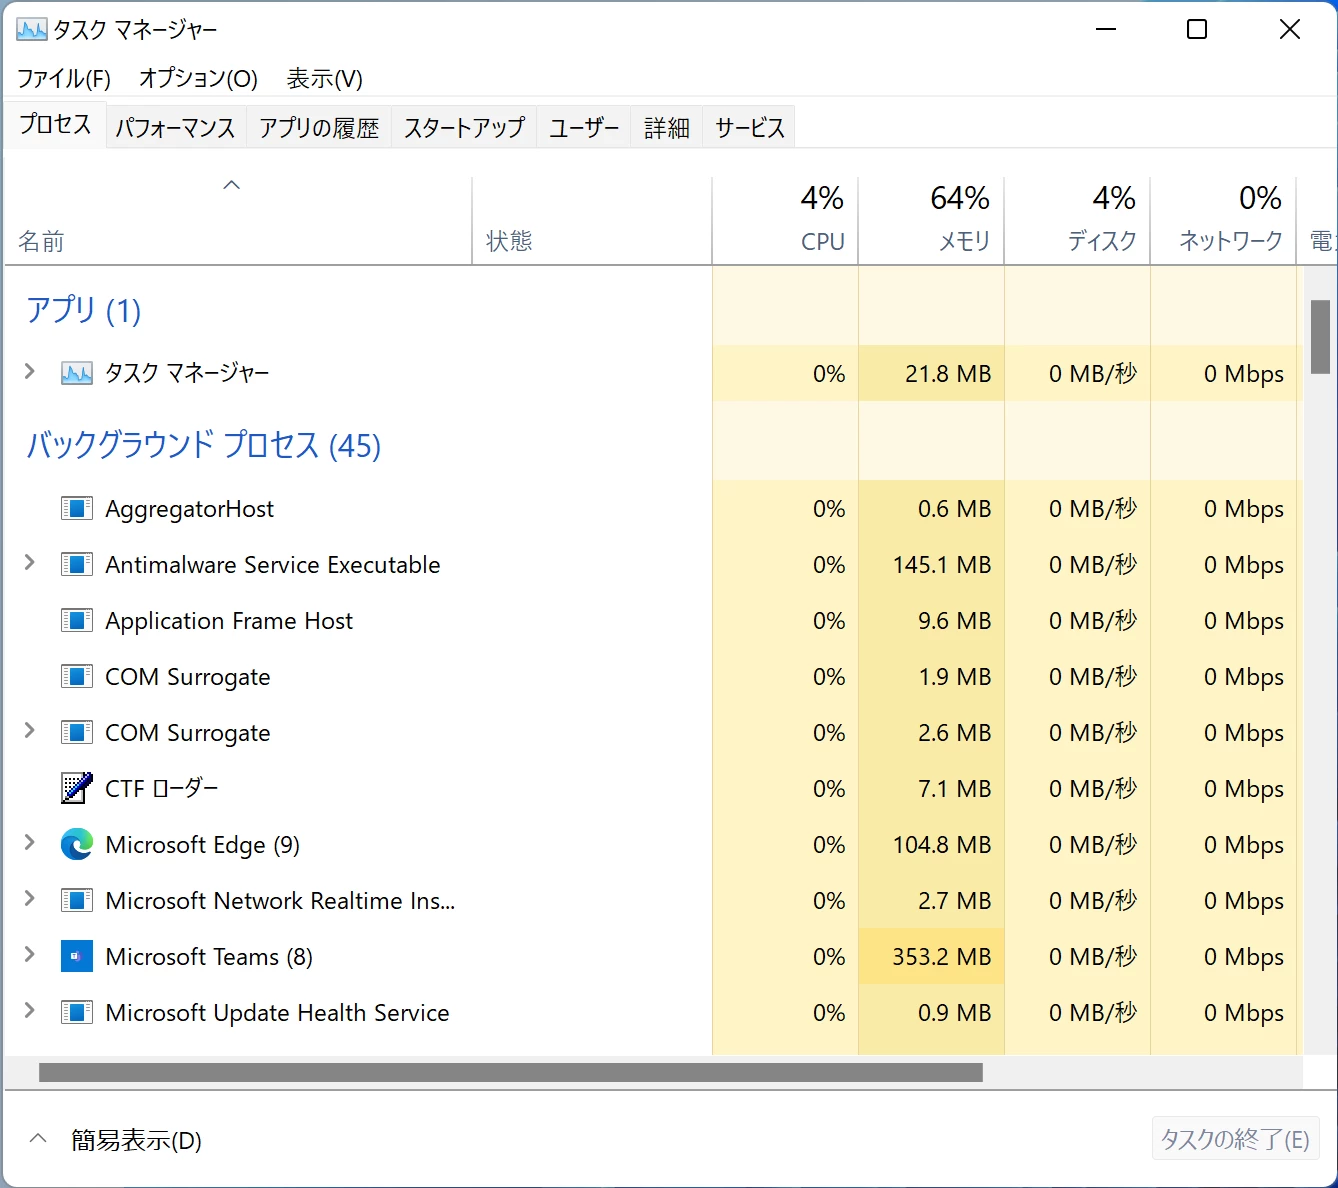Open the ファイル(F) menu
The width and height of the screenshot is (1338, 1188).
(x=64, y=78)
